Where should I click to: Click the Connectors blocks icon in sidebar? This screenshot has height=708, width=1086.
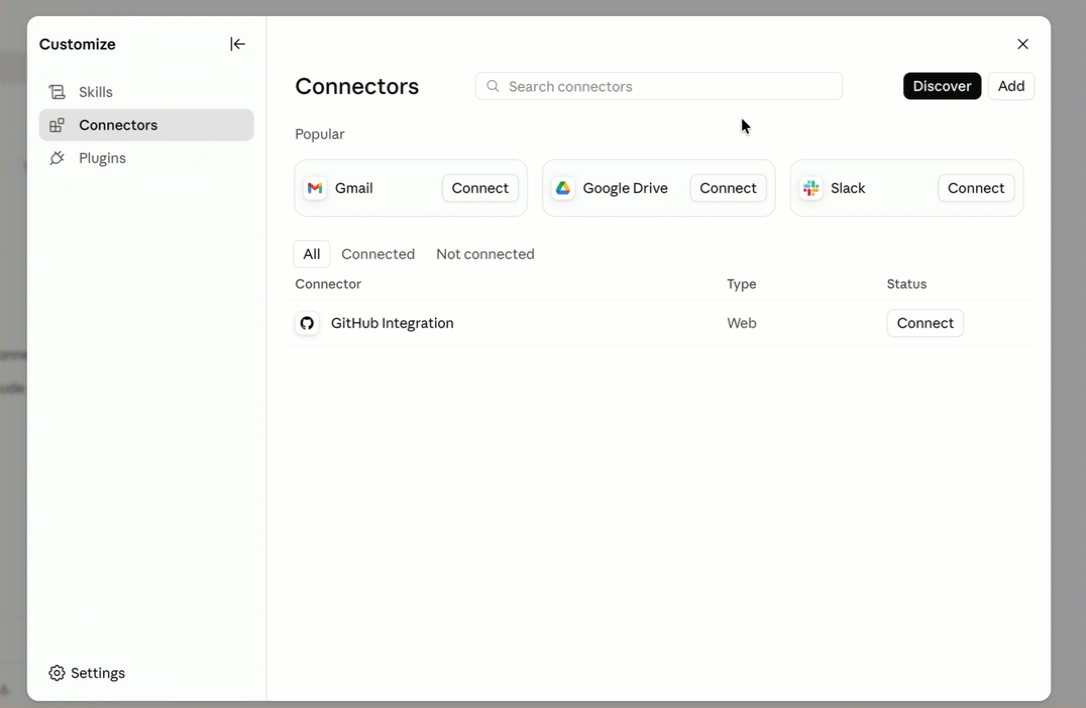pyautogui.click(x=57, y=125)
